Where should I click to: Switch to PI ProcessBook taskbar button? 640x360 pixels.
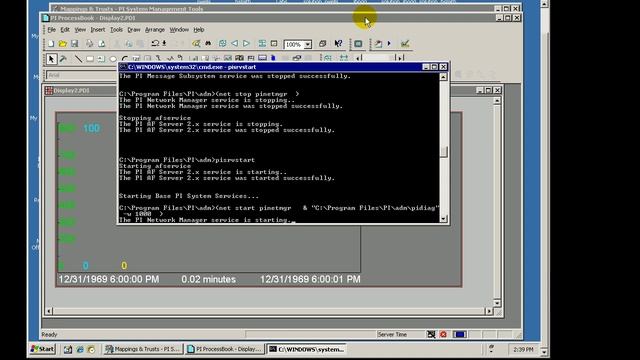pyautogui.click(x=224, y=349)
